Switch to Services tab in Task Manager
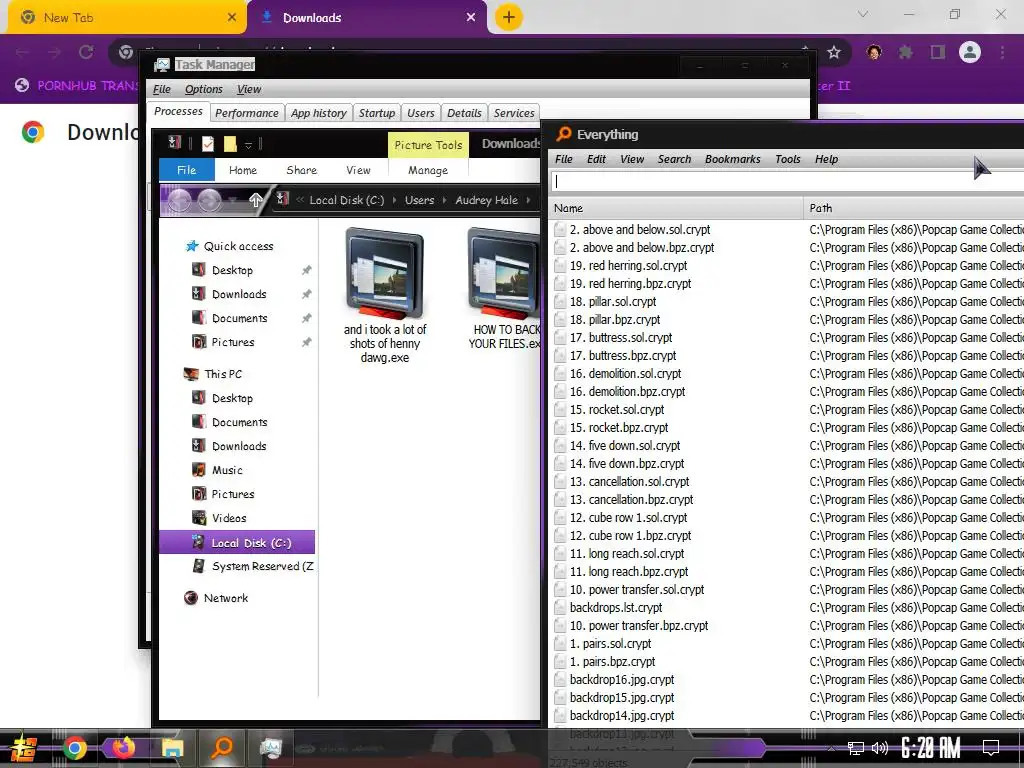Viewport: 1024px width, 768px height. [x=514, y=113]
